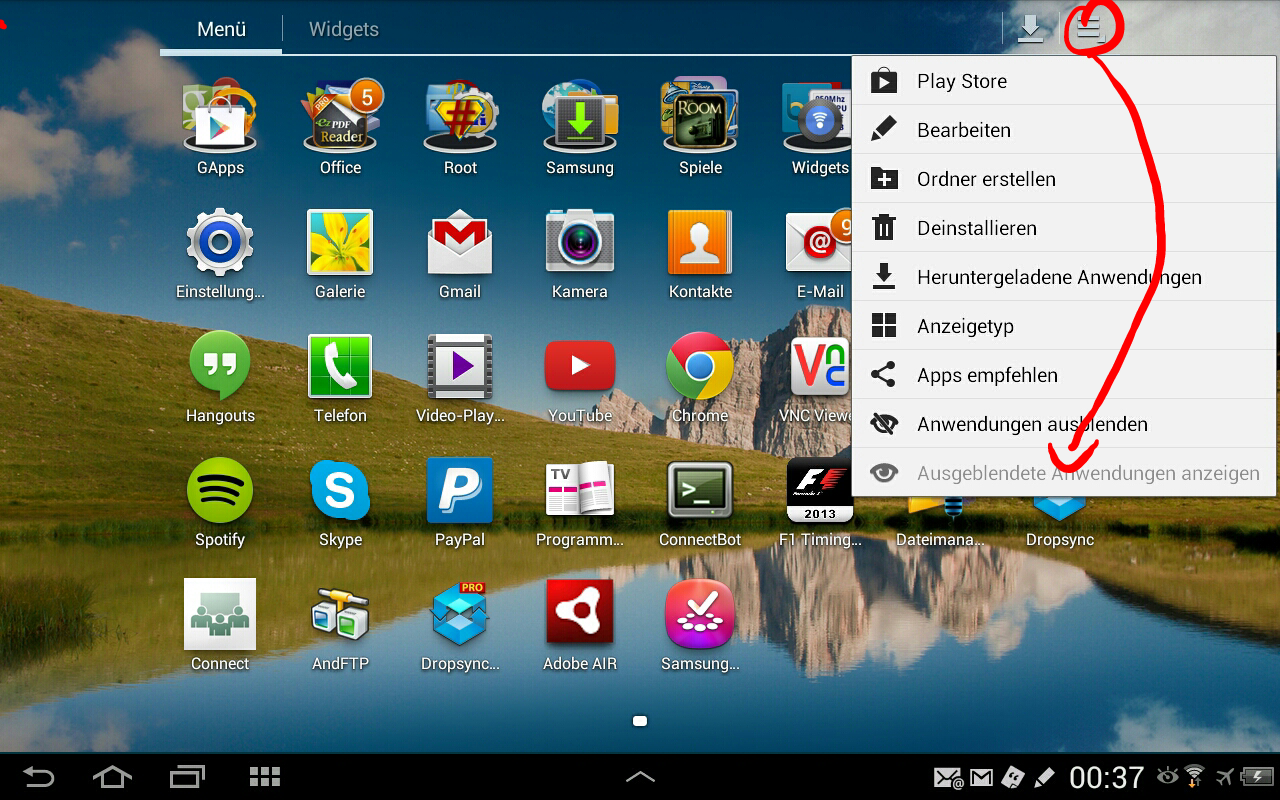Open the Connect app
This screenshot has width=1280, height=800.
220,613
